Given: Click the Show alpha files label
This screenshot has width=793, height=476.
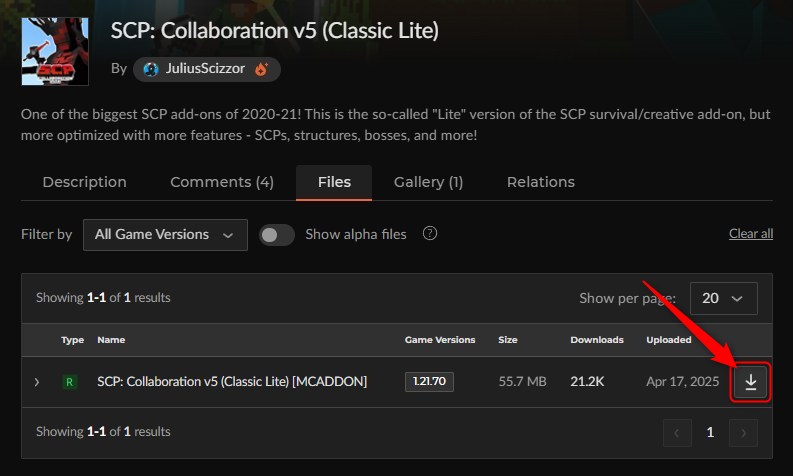Looking at the screenshot, I should 356,234.
